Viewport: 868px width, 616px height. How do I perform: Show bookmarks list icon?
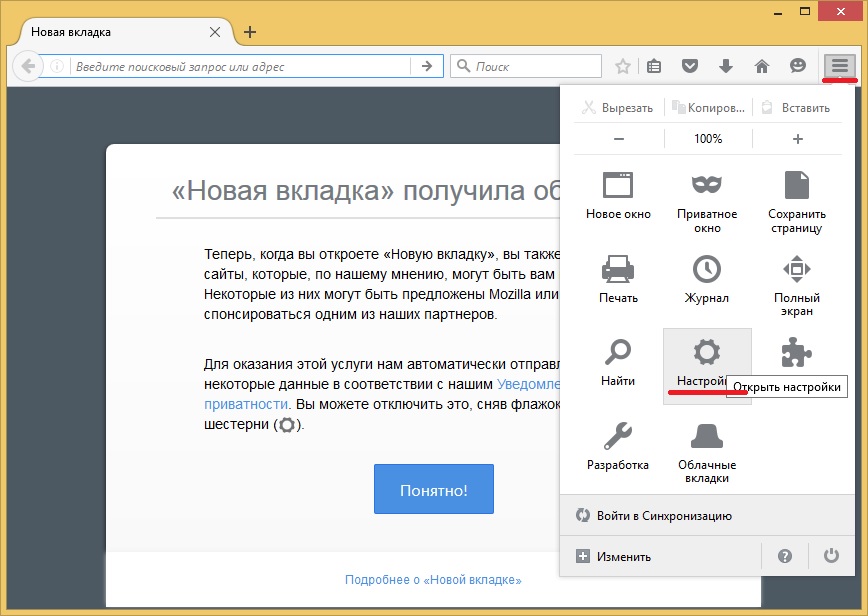654,66
